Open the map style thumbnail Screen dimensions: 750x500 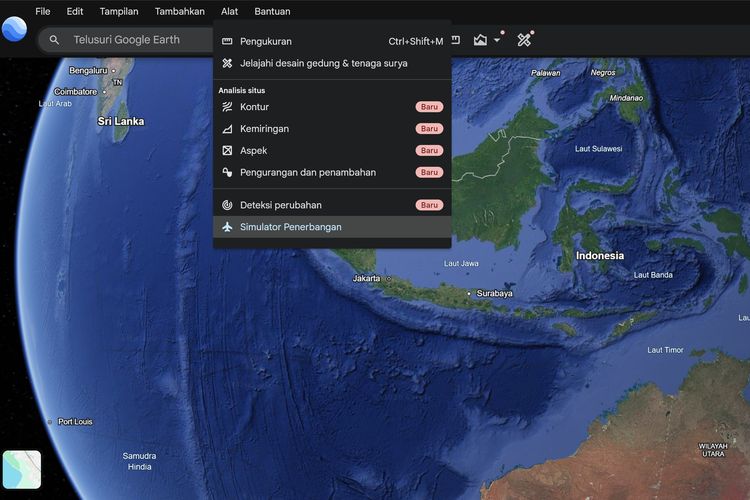click(22, 469)
